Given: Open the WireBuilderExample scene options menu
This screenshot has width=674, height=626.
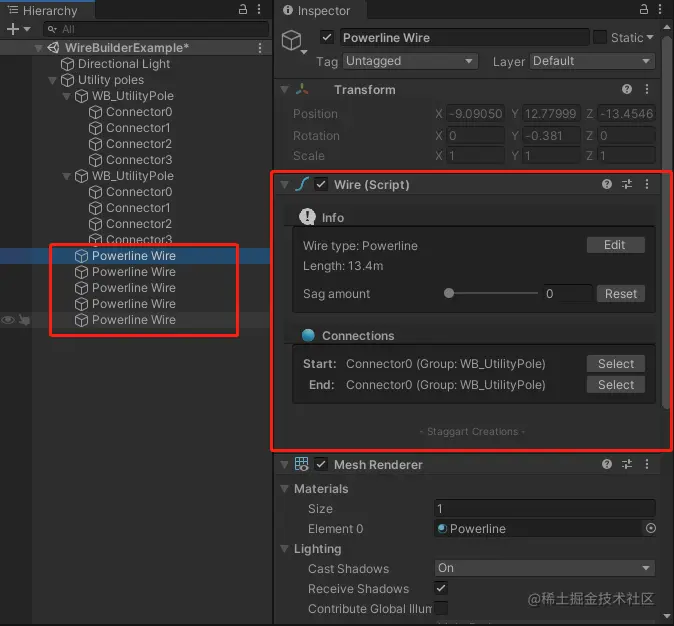Looking at the screenshot, I should click(260, 48).
